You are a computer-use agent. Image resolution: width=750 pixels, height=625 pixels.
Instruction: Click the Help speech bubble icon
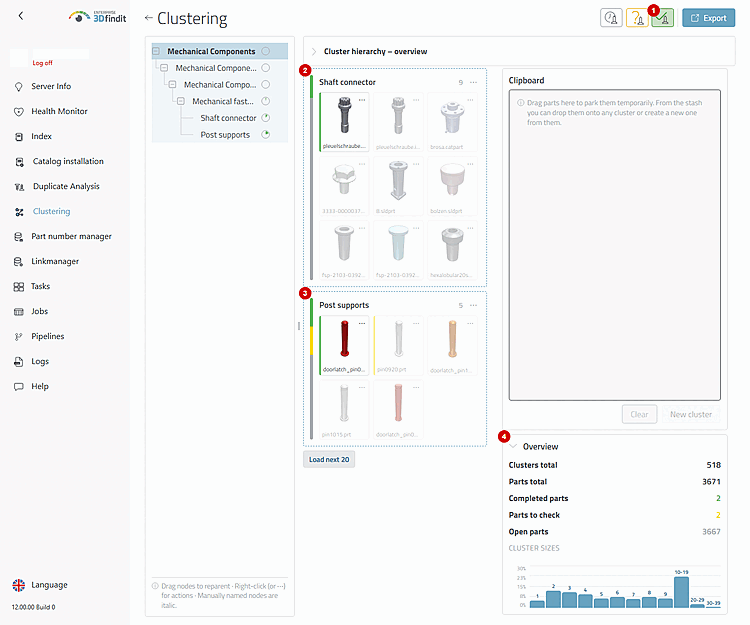pyautogui.click(x=19, y=386)
